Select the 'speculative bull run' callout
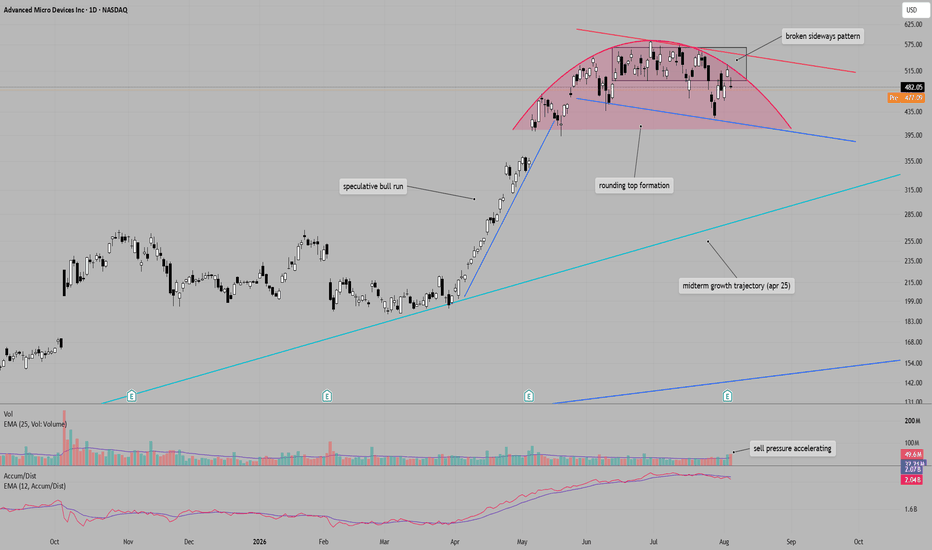 (373, 186)
